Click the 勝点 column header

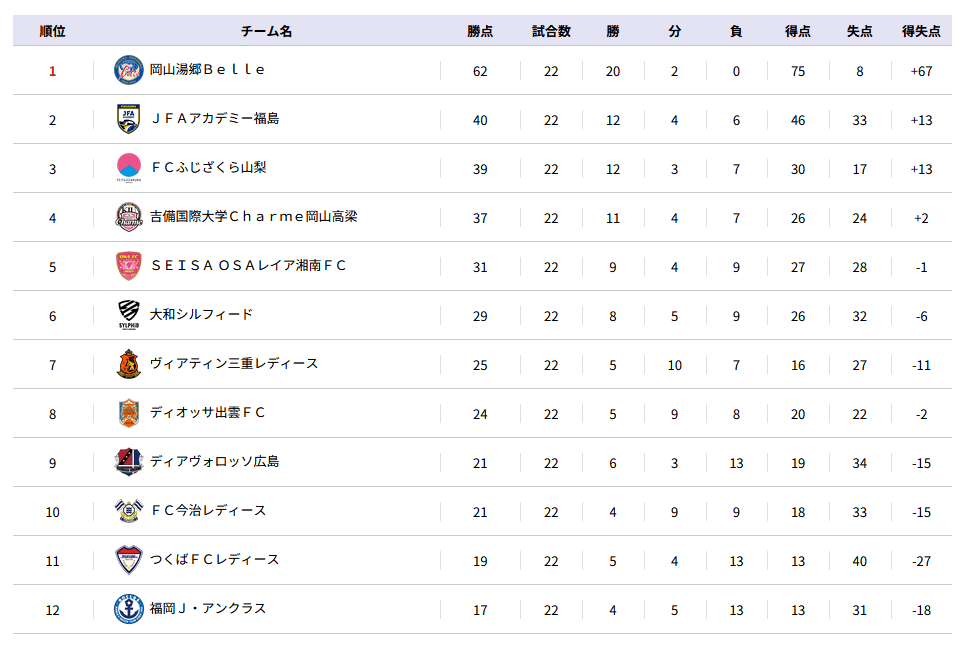point(480,31)
